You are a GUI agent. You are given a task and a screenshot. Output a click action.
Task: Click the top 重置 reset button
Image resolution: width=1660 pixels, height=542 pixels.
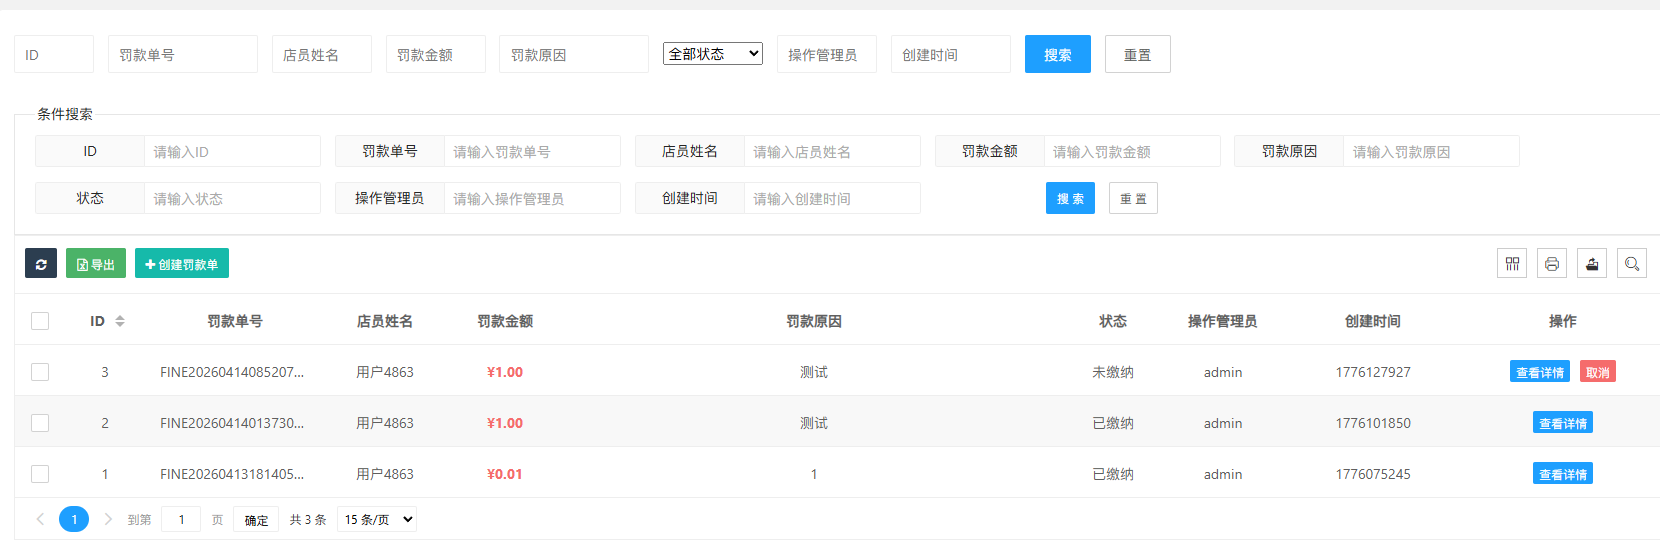point(1137,54)
